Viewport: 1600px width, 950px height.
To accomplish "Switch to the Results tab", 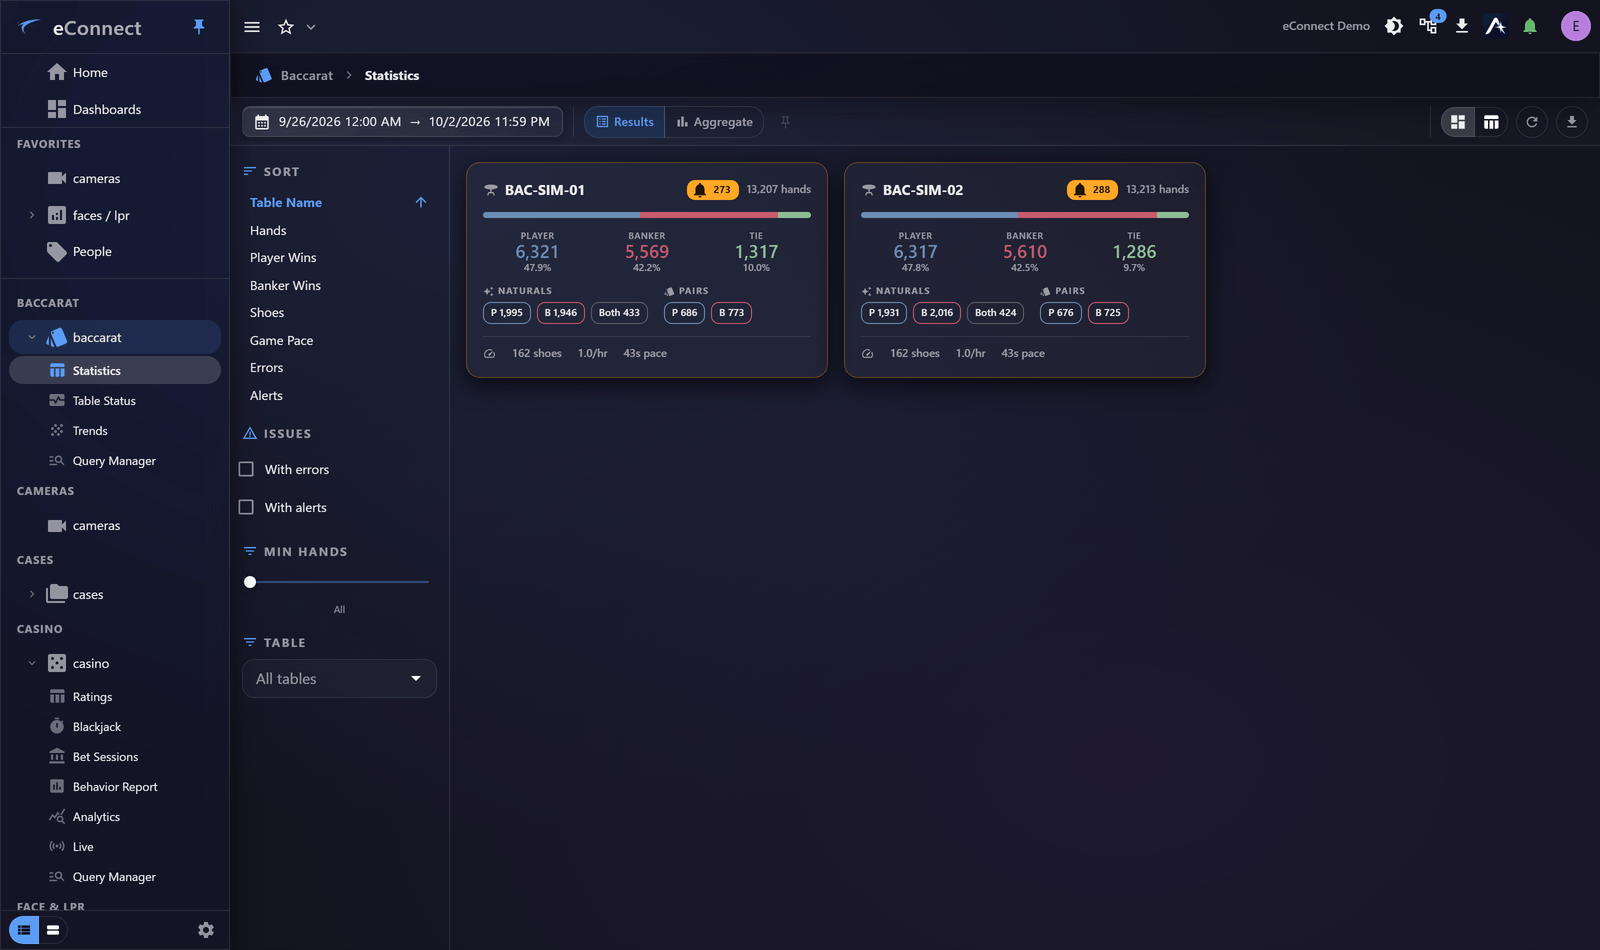I will pos(625,122).
